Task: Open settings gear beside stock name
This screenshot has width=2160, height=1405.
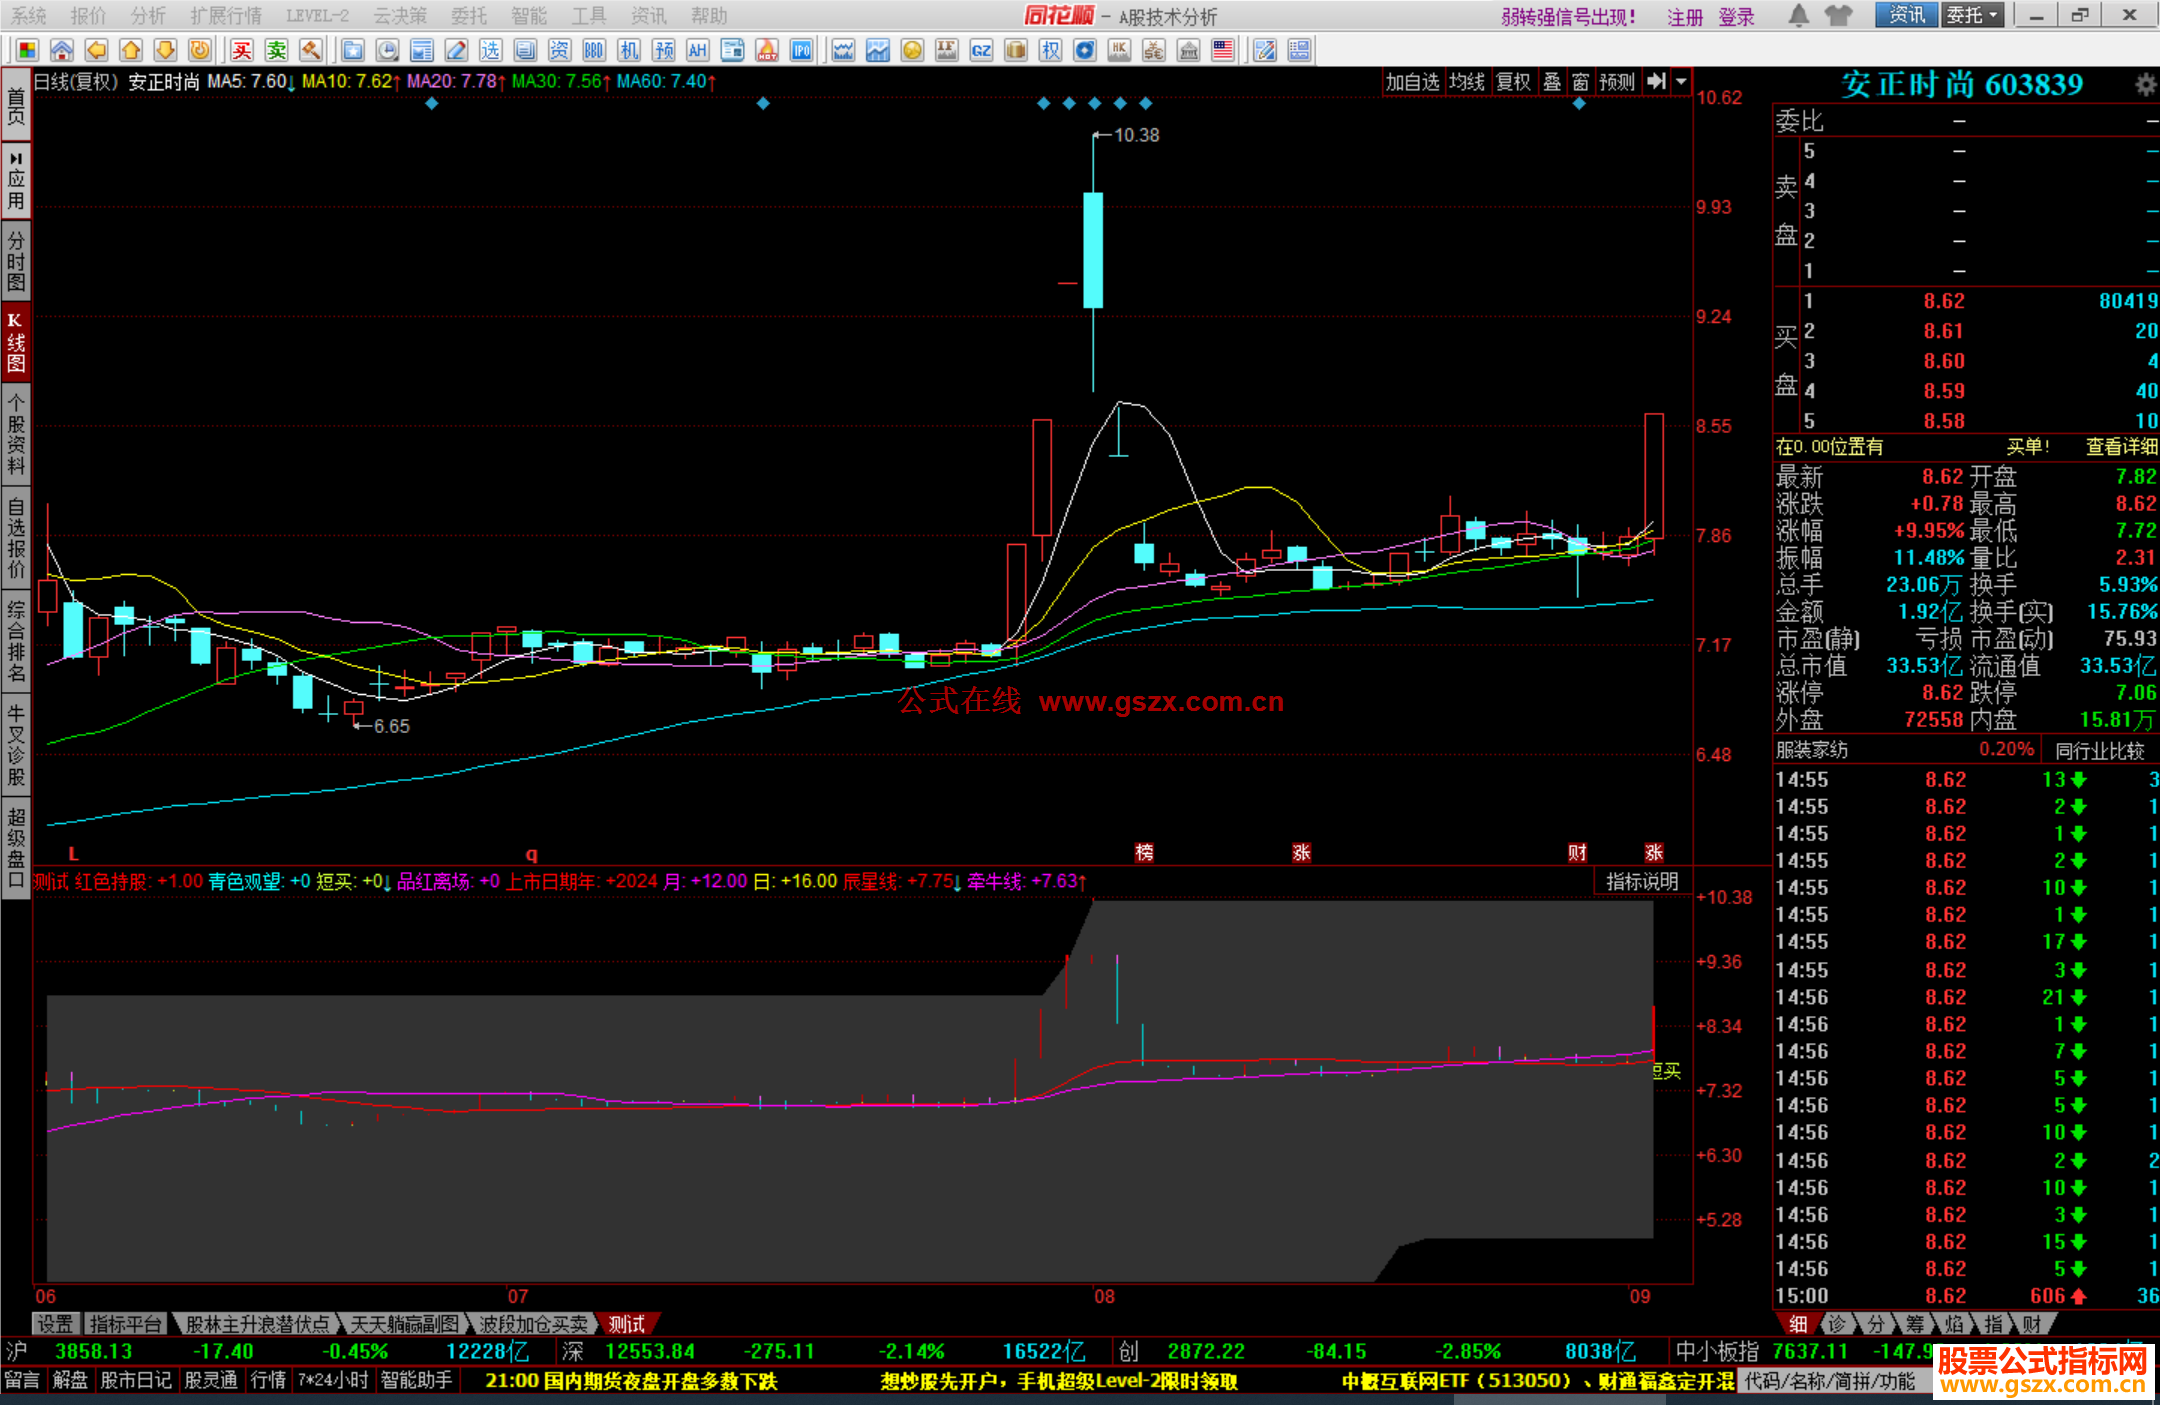Action: 2144,85
